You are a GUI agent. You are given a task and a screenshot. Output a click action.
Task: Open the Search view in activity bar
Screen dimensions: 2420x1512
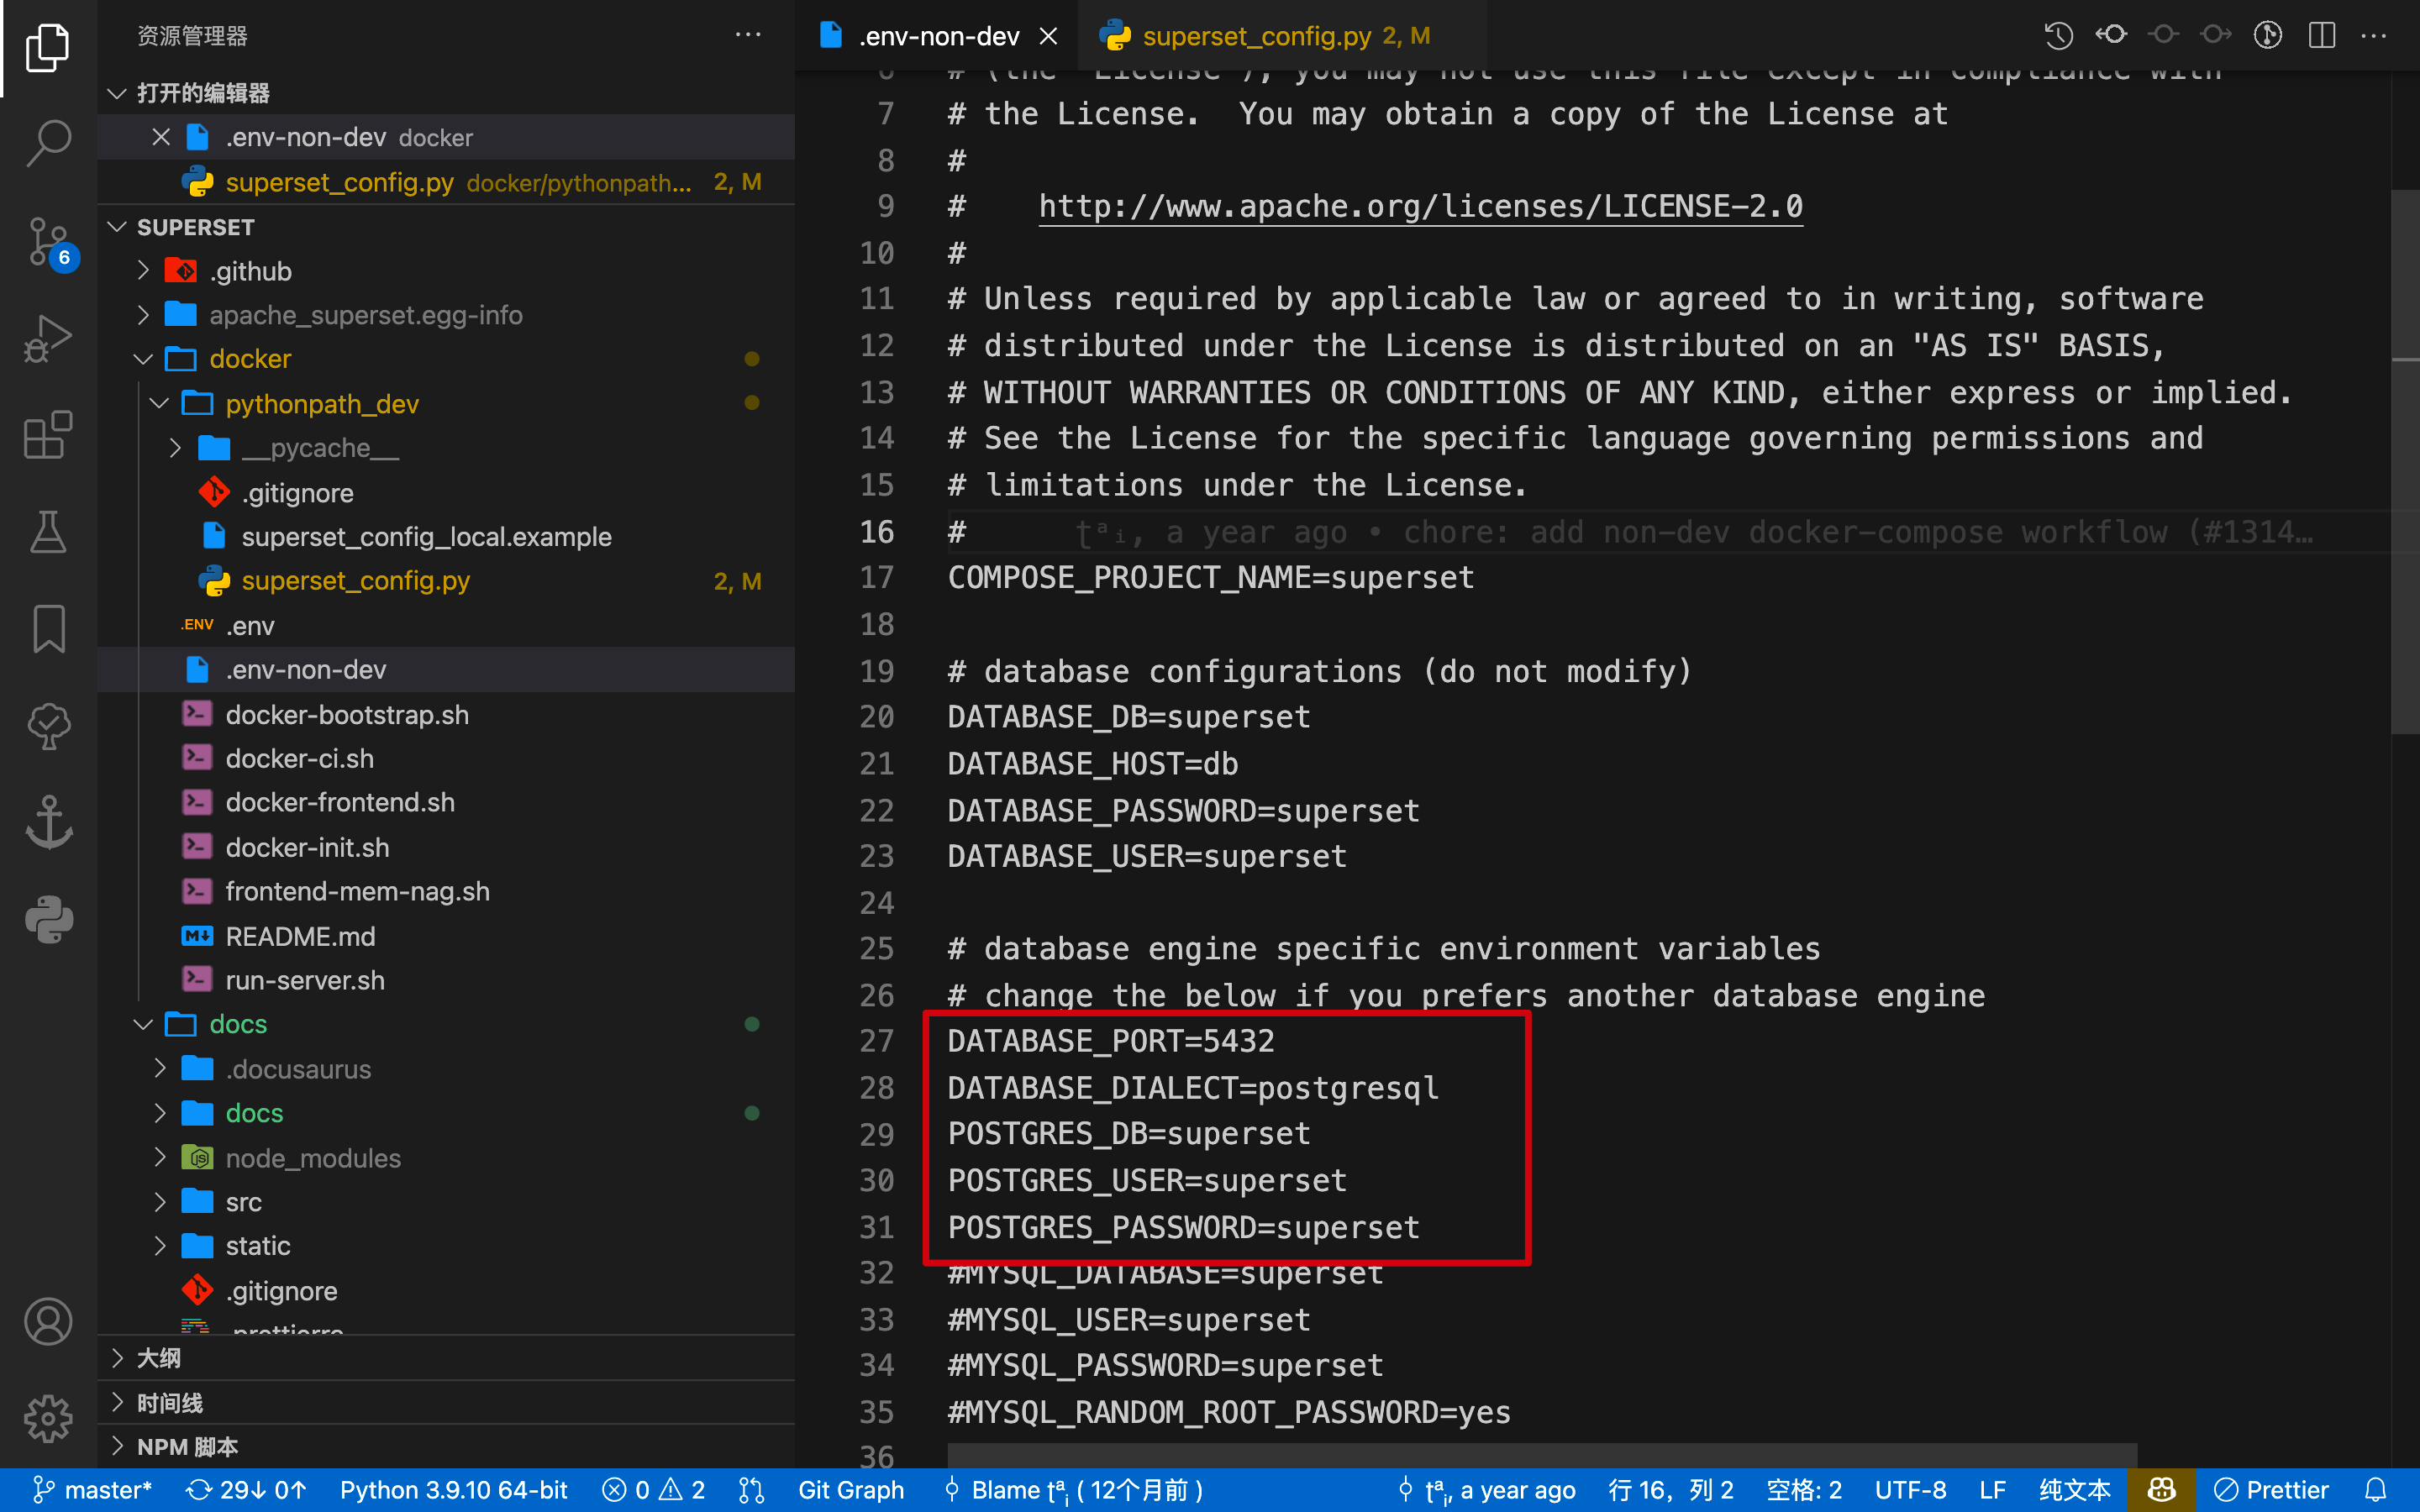tap(48, 143)
